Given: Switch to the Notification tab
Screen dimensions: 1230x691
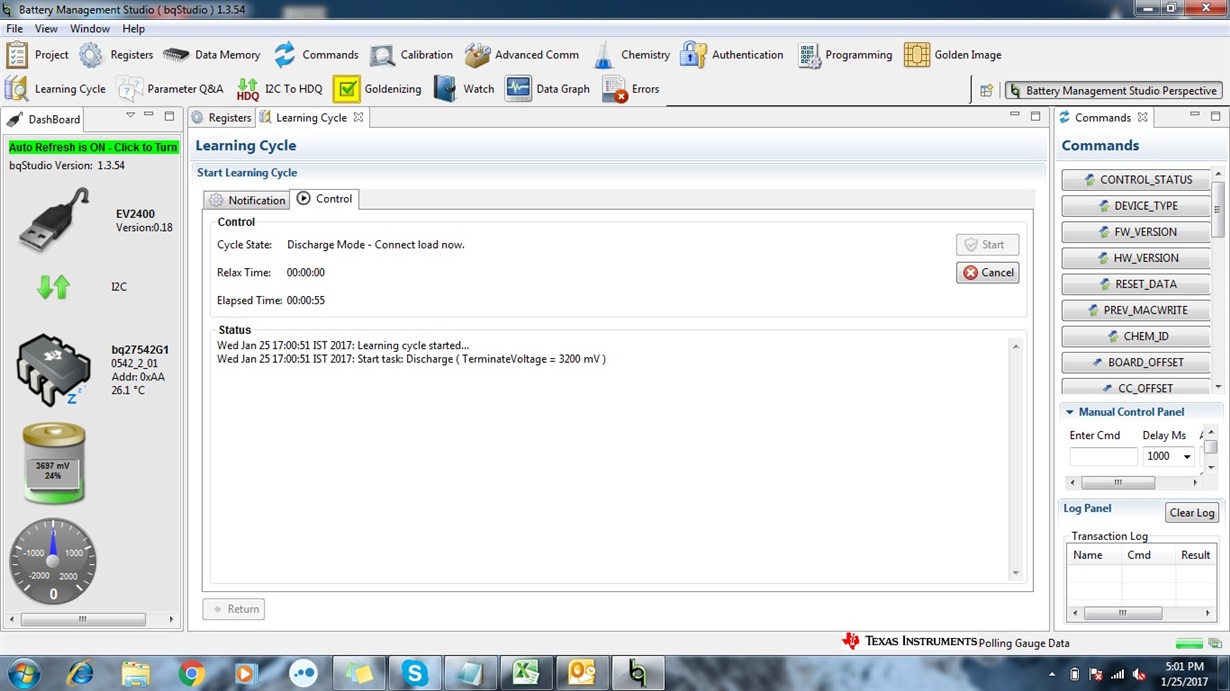Looking at the screenshot, I should pos(247,200).
